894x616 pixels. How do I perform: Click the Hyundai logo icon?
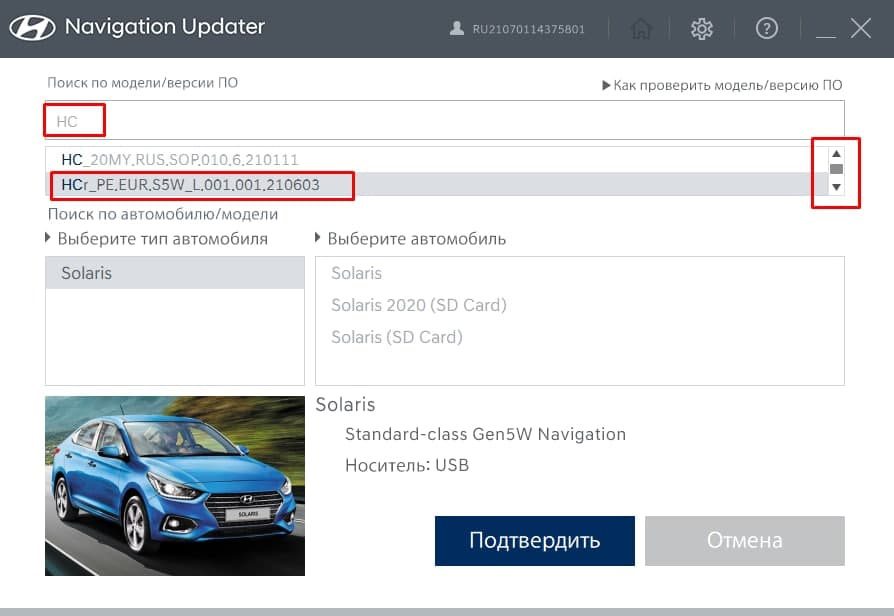(x=32, y=27)
